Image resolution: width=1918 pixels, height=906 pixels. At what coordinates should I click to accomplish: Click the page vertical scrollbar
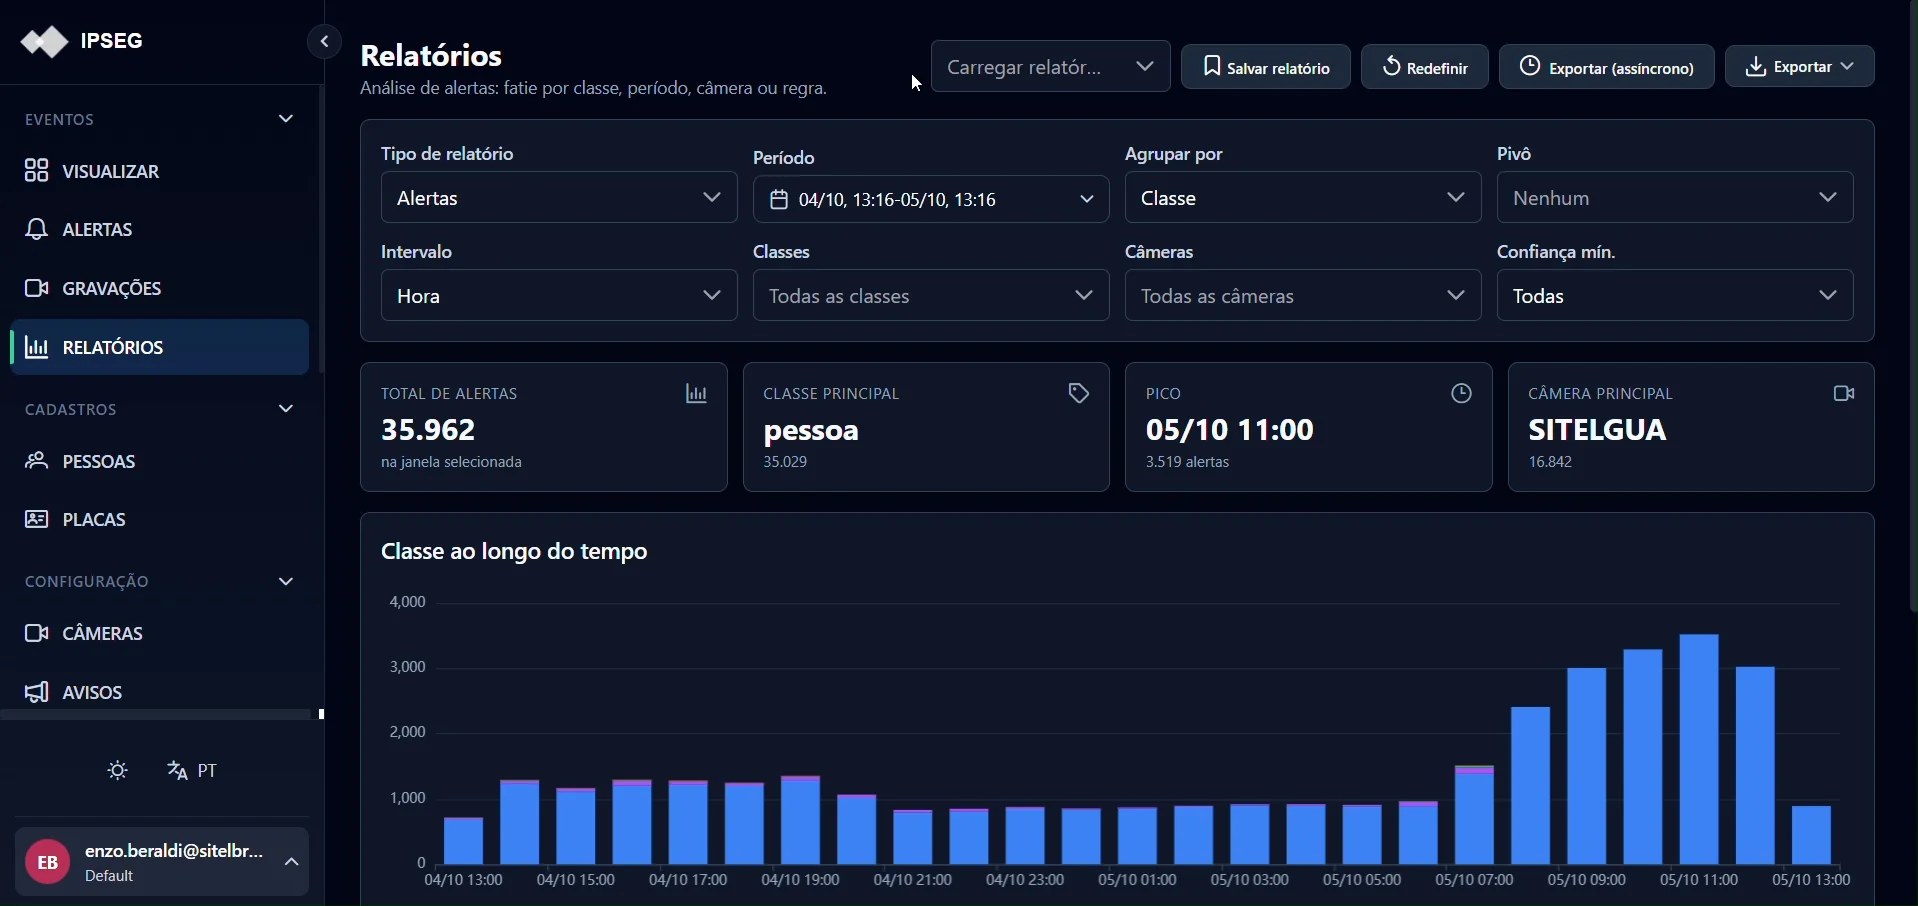[1913, 306]
